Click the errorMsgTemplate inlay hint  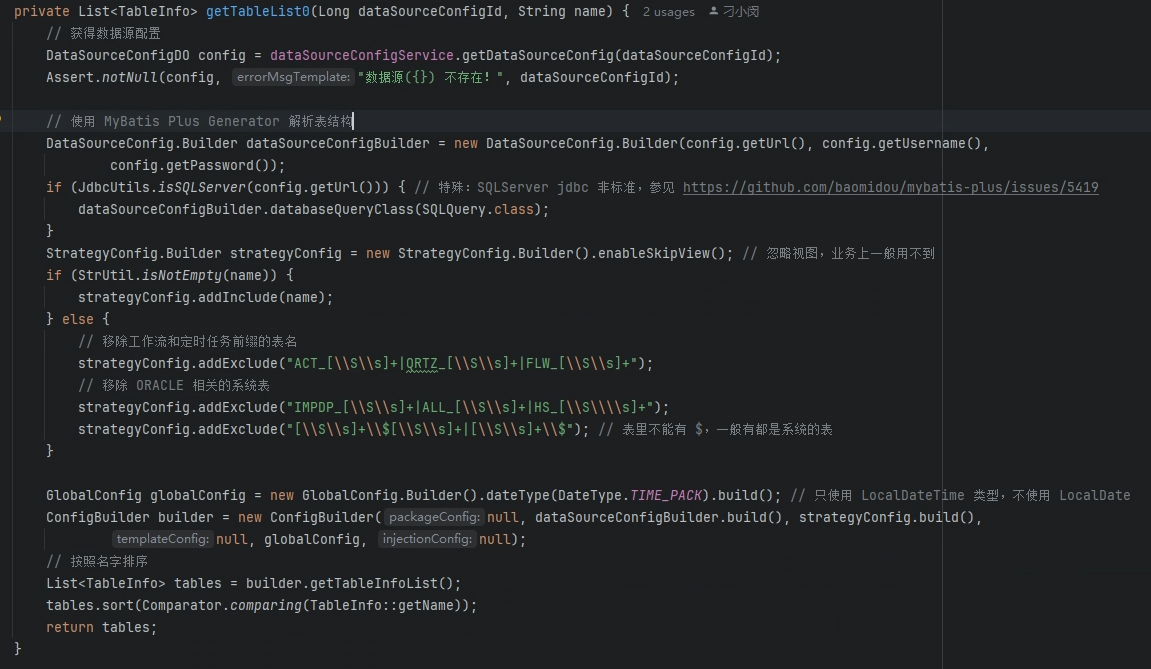[294, 78]
